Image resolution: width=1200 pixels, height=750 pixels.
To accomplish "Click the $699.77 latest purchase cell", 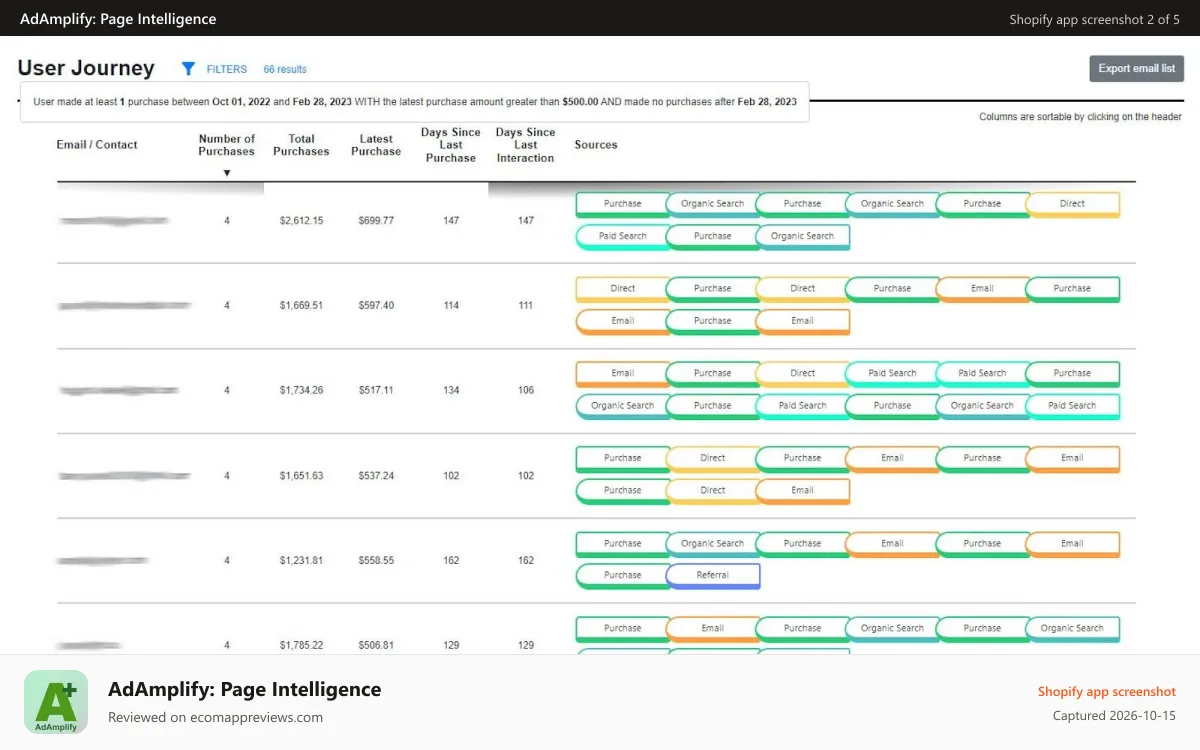I will pos(376,220).
